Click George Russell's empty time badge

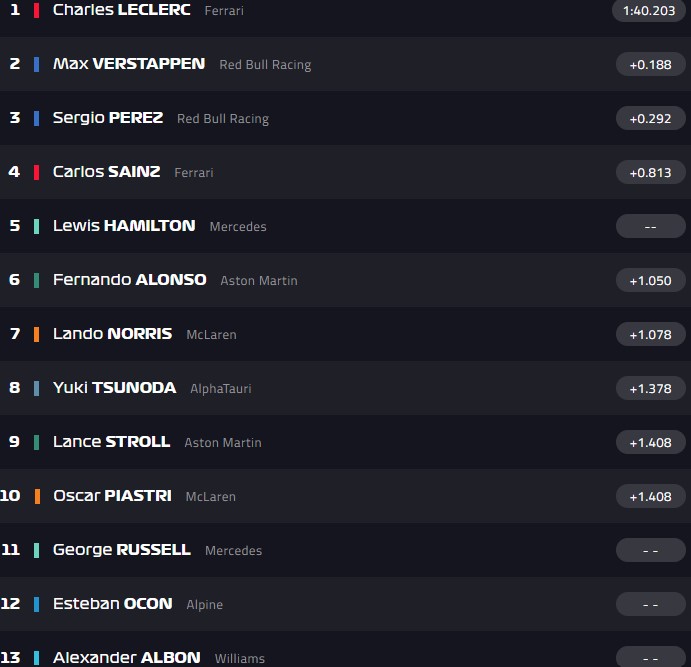[650, 550]
